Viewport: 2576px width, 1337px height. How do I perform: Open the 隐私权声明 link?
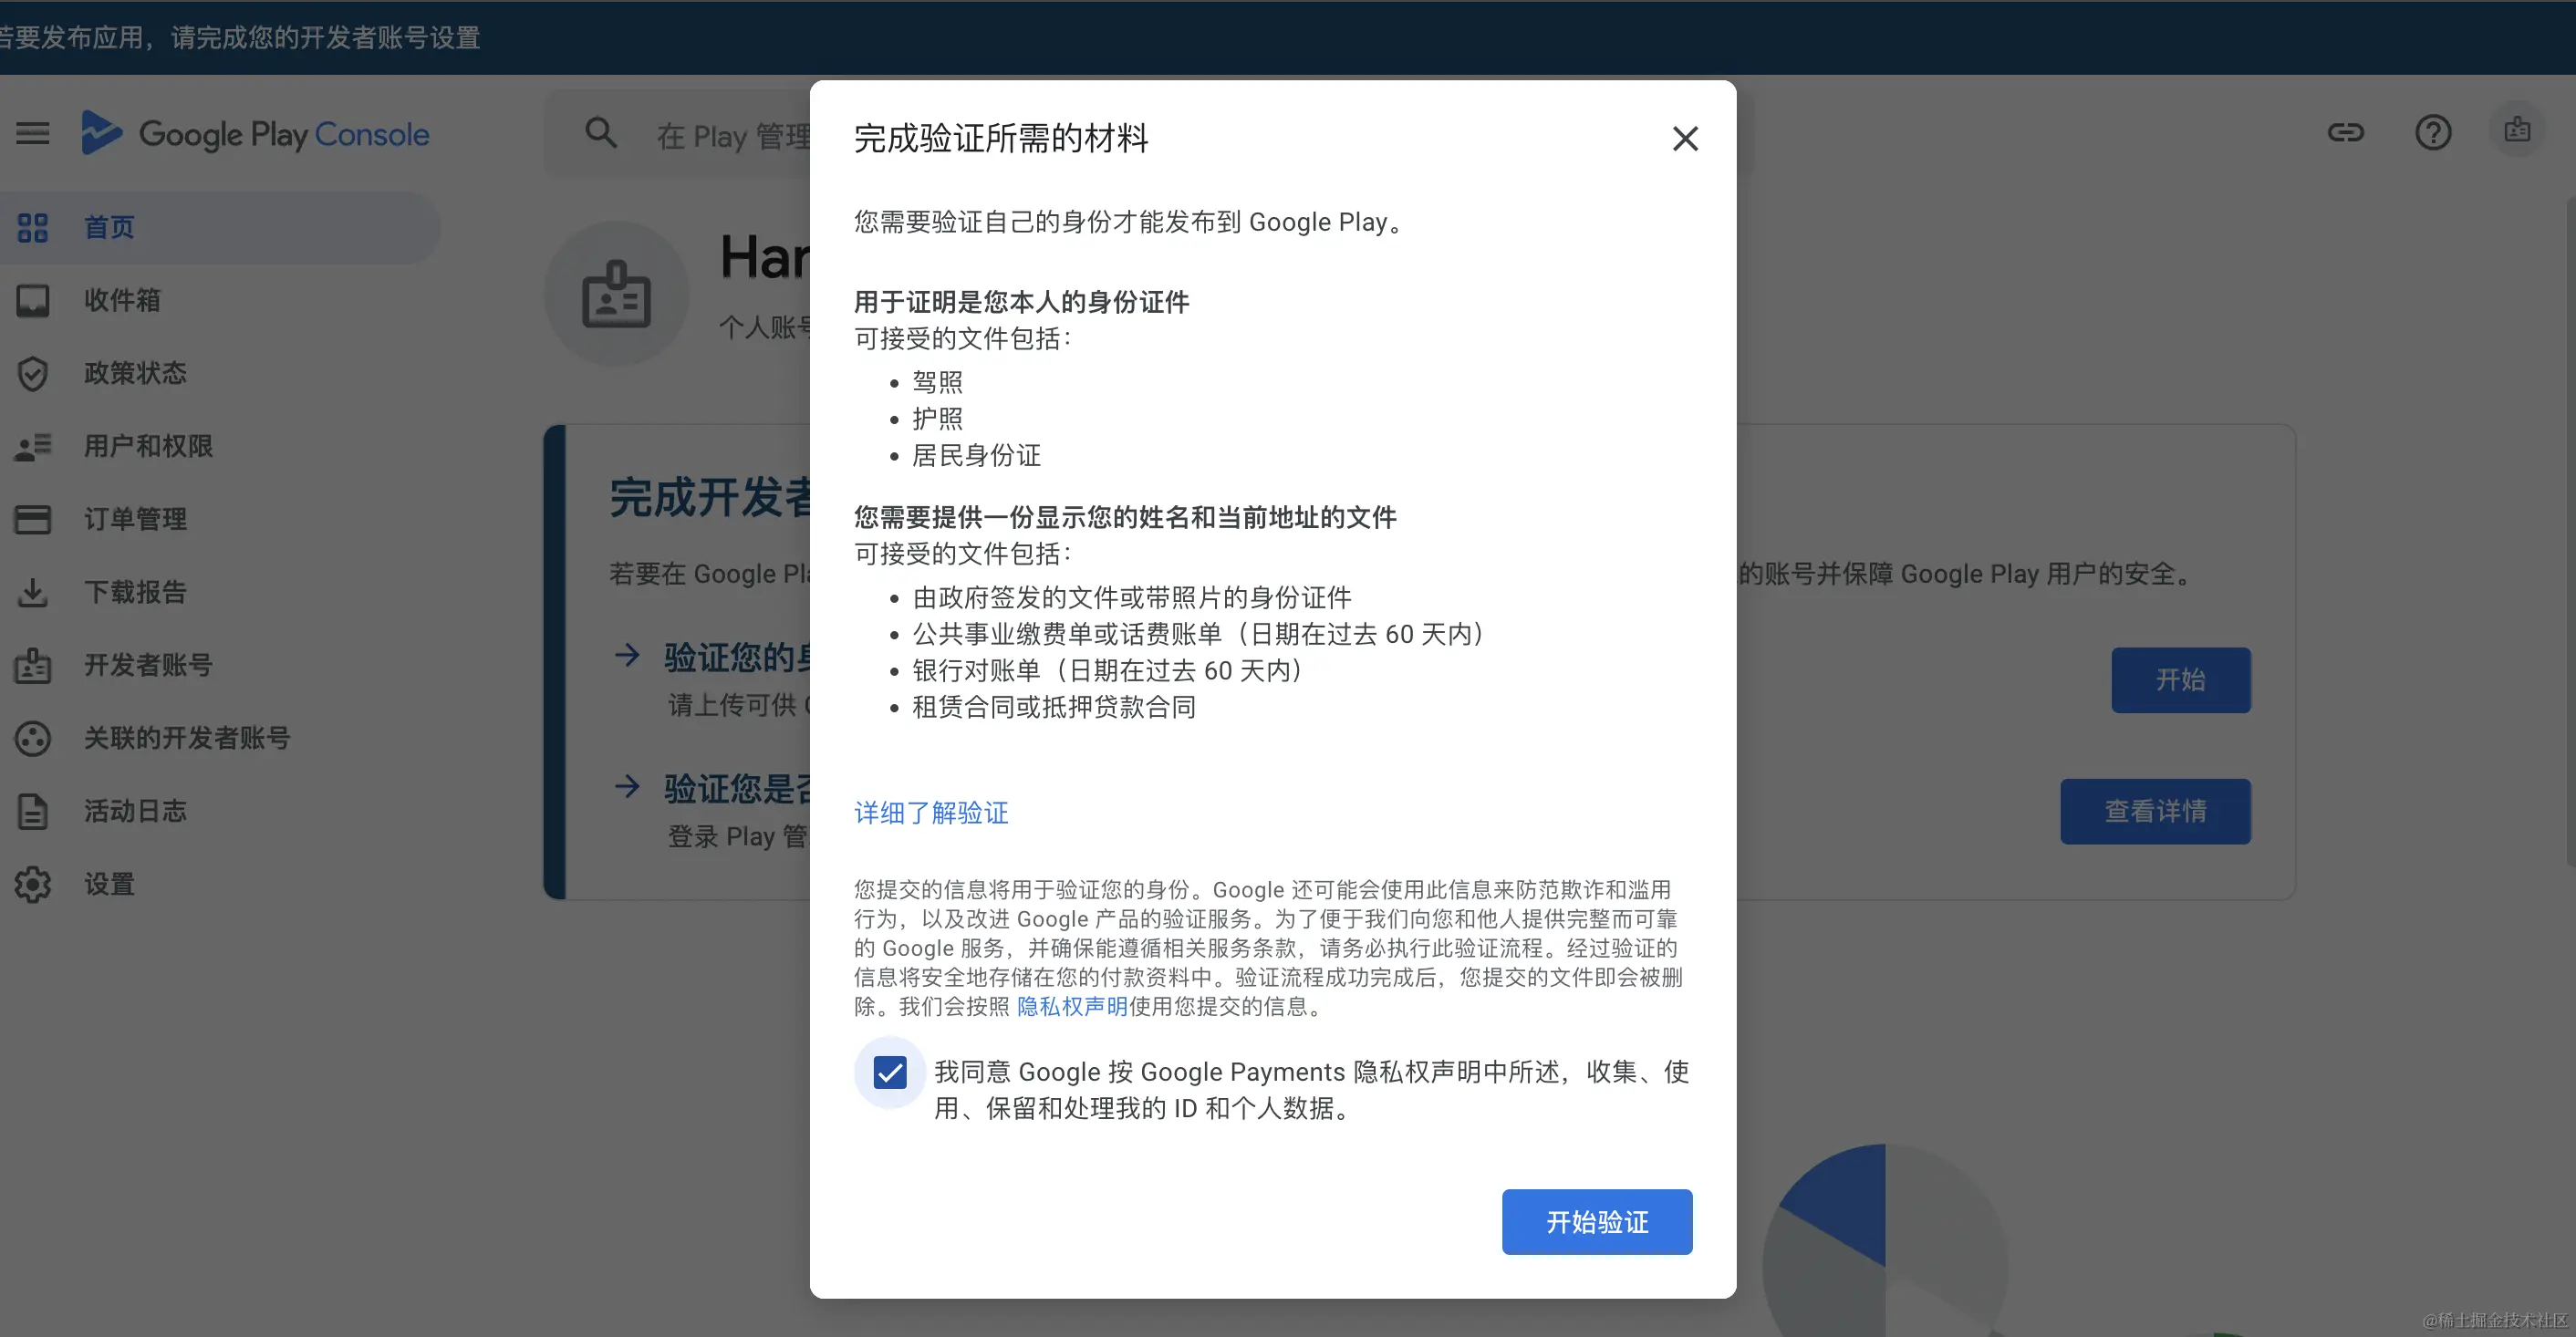[x=1072, y=1006]
